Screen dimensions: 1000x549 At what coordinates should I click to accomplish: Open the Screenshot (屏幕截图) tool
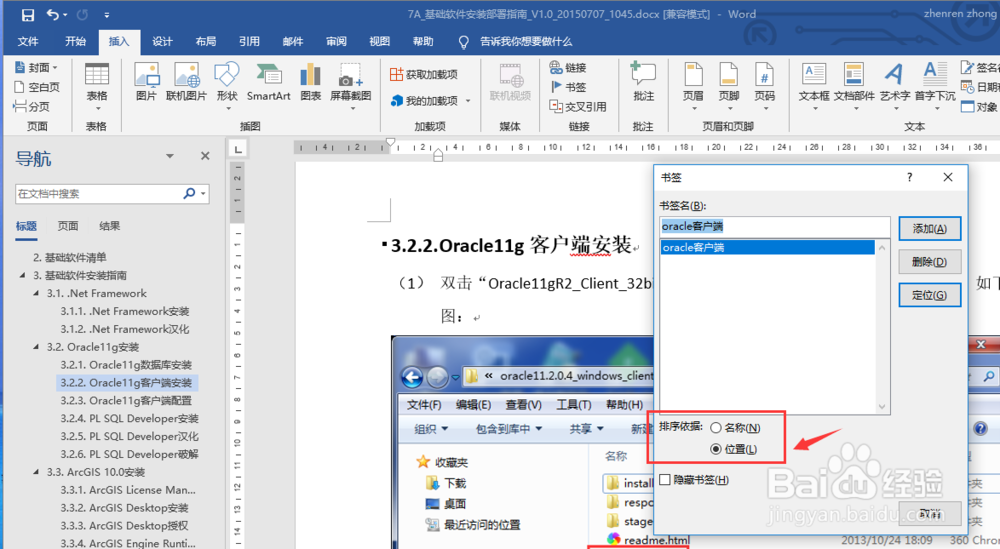[x=351, y=85]
